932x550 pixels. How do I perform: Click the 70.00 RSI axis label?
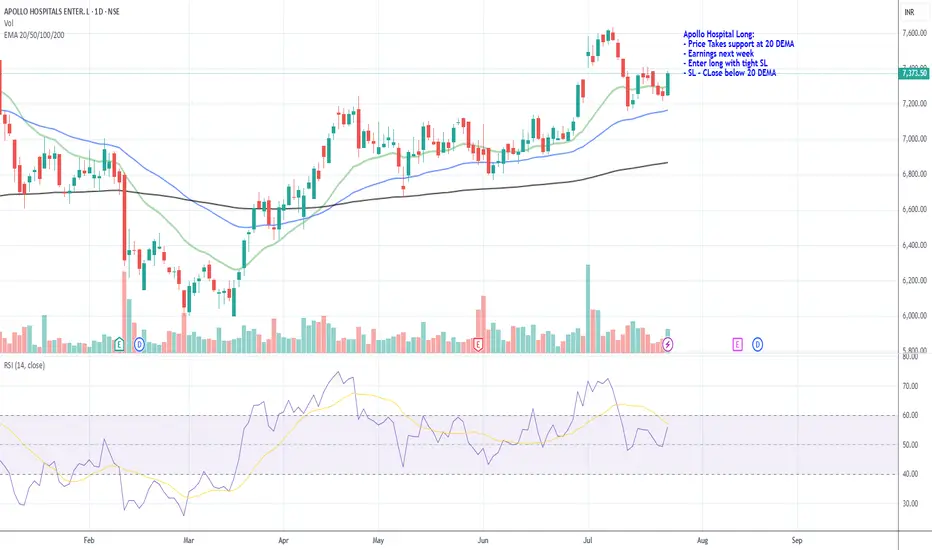point(910,386)
